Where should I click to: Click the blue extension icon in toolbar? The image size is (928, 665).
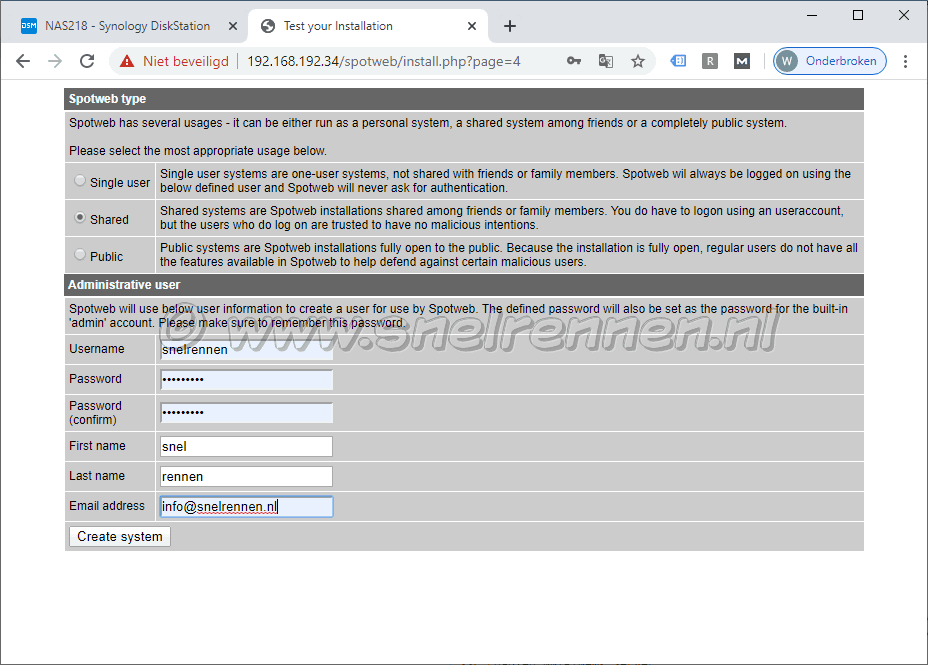tap(678, 60)
